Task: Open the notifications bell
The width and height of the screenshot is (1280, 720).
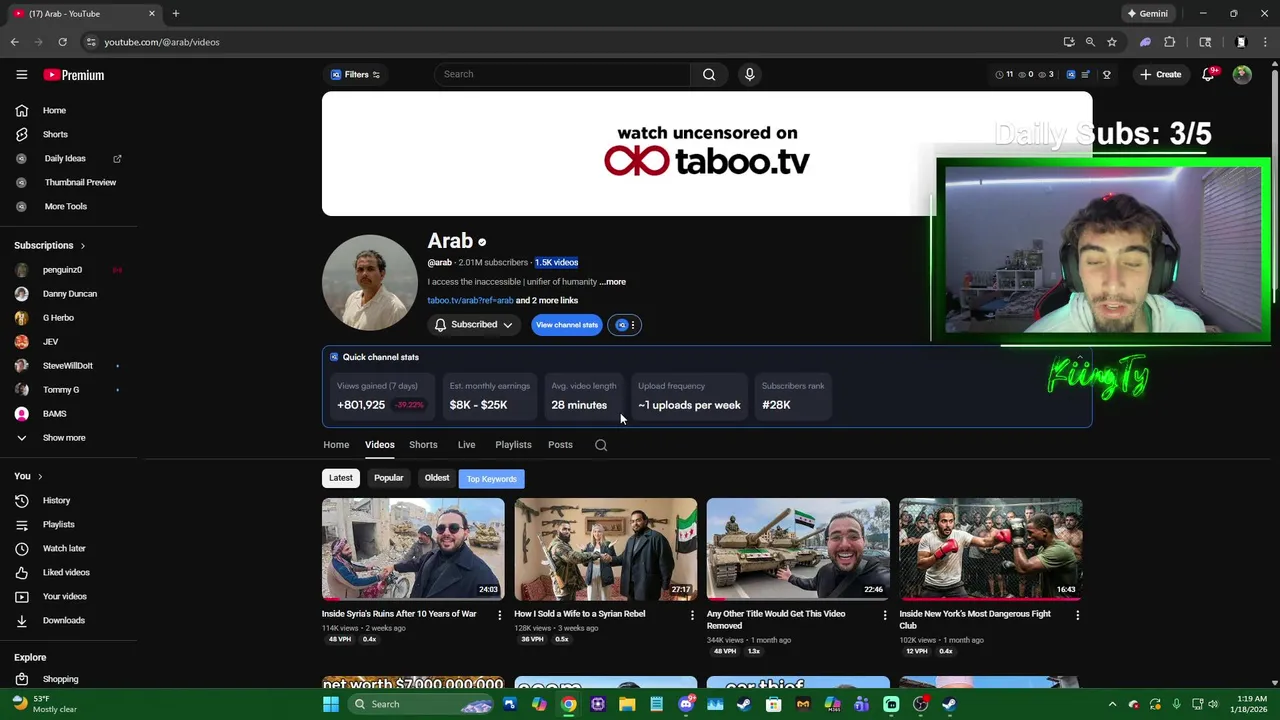Action: 1208,75
